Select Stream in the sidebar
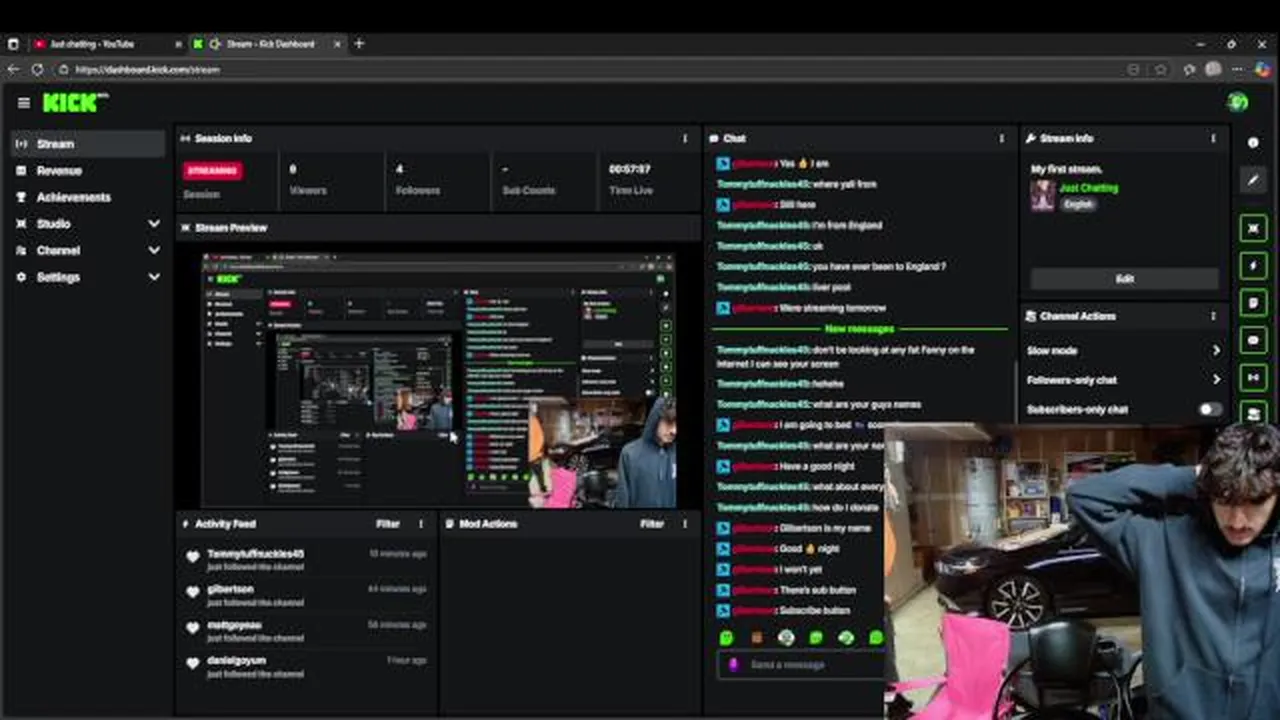The height and width of the screenshot is (720, 1280). coord(88,144)
